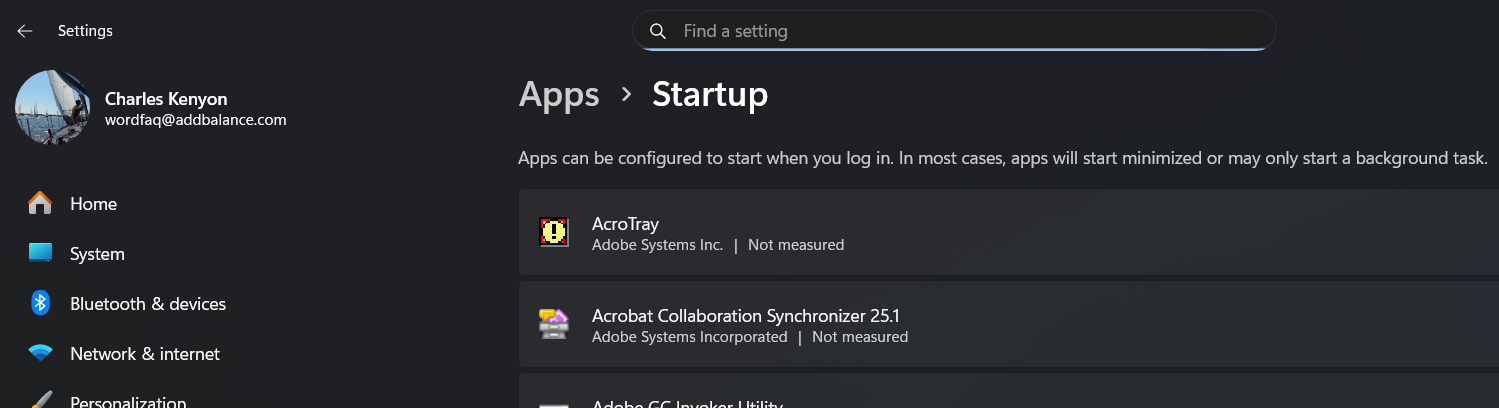The image size is (1499, 408).
Task: Click the Acrobat Collaboration Synchronizer icon
Action: click(x=553, y=324)
